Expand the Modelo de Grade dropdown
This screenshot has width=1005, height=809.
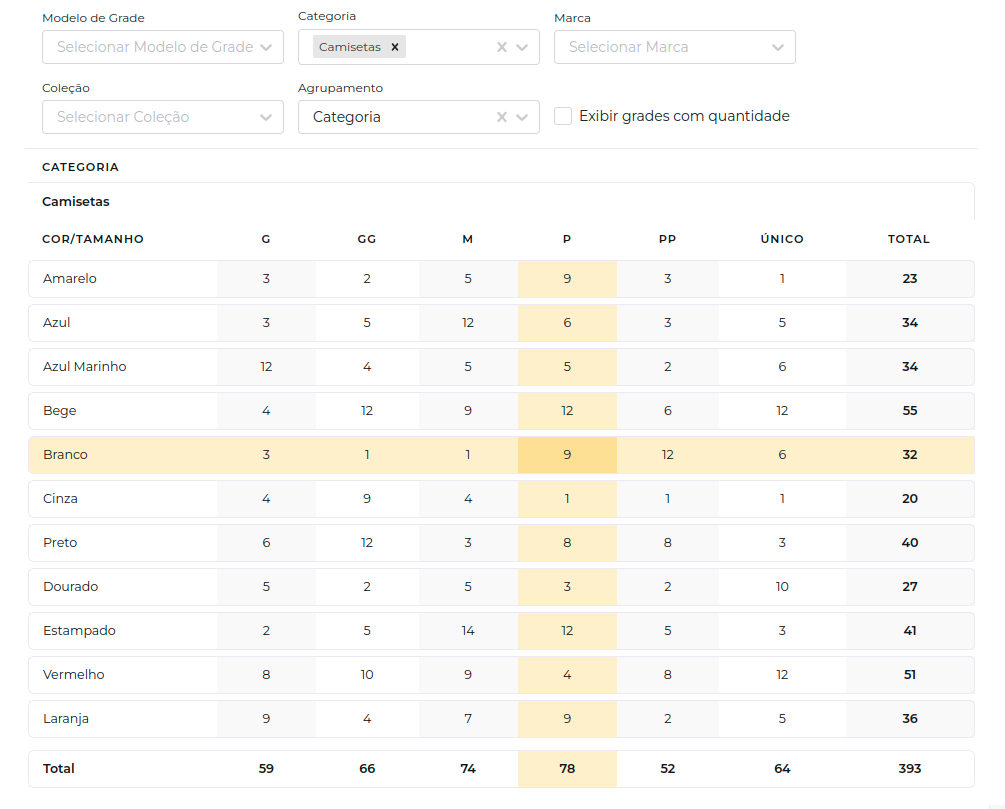click(x=265, y=47)
